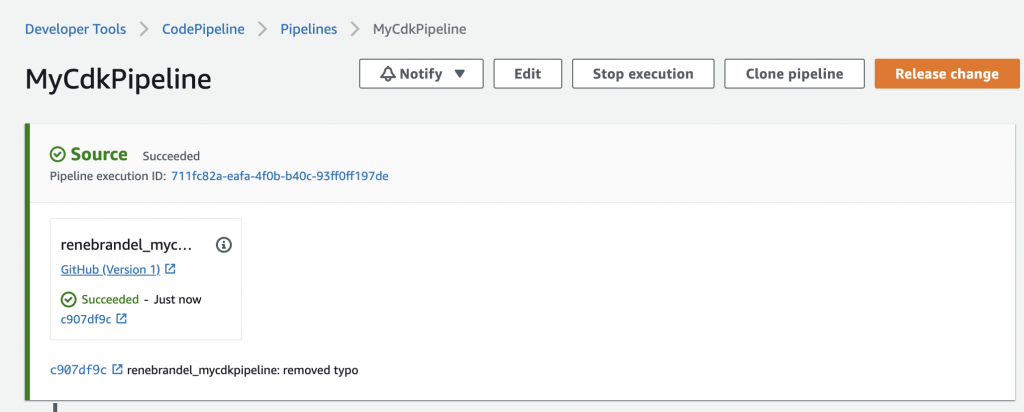Click the external link icon beside the card's c907df9c
Viewport: 1024px width, 412px height.
[121, 319]
